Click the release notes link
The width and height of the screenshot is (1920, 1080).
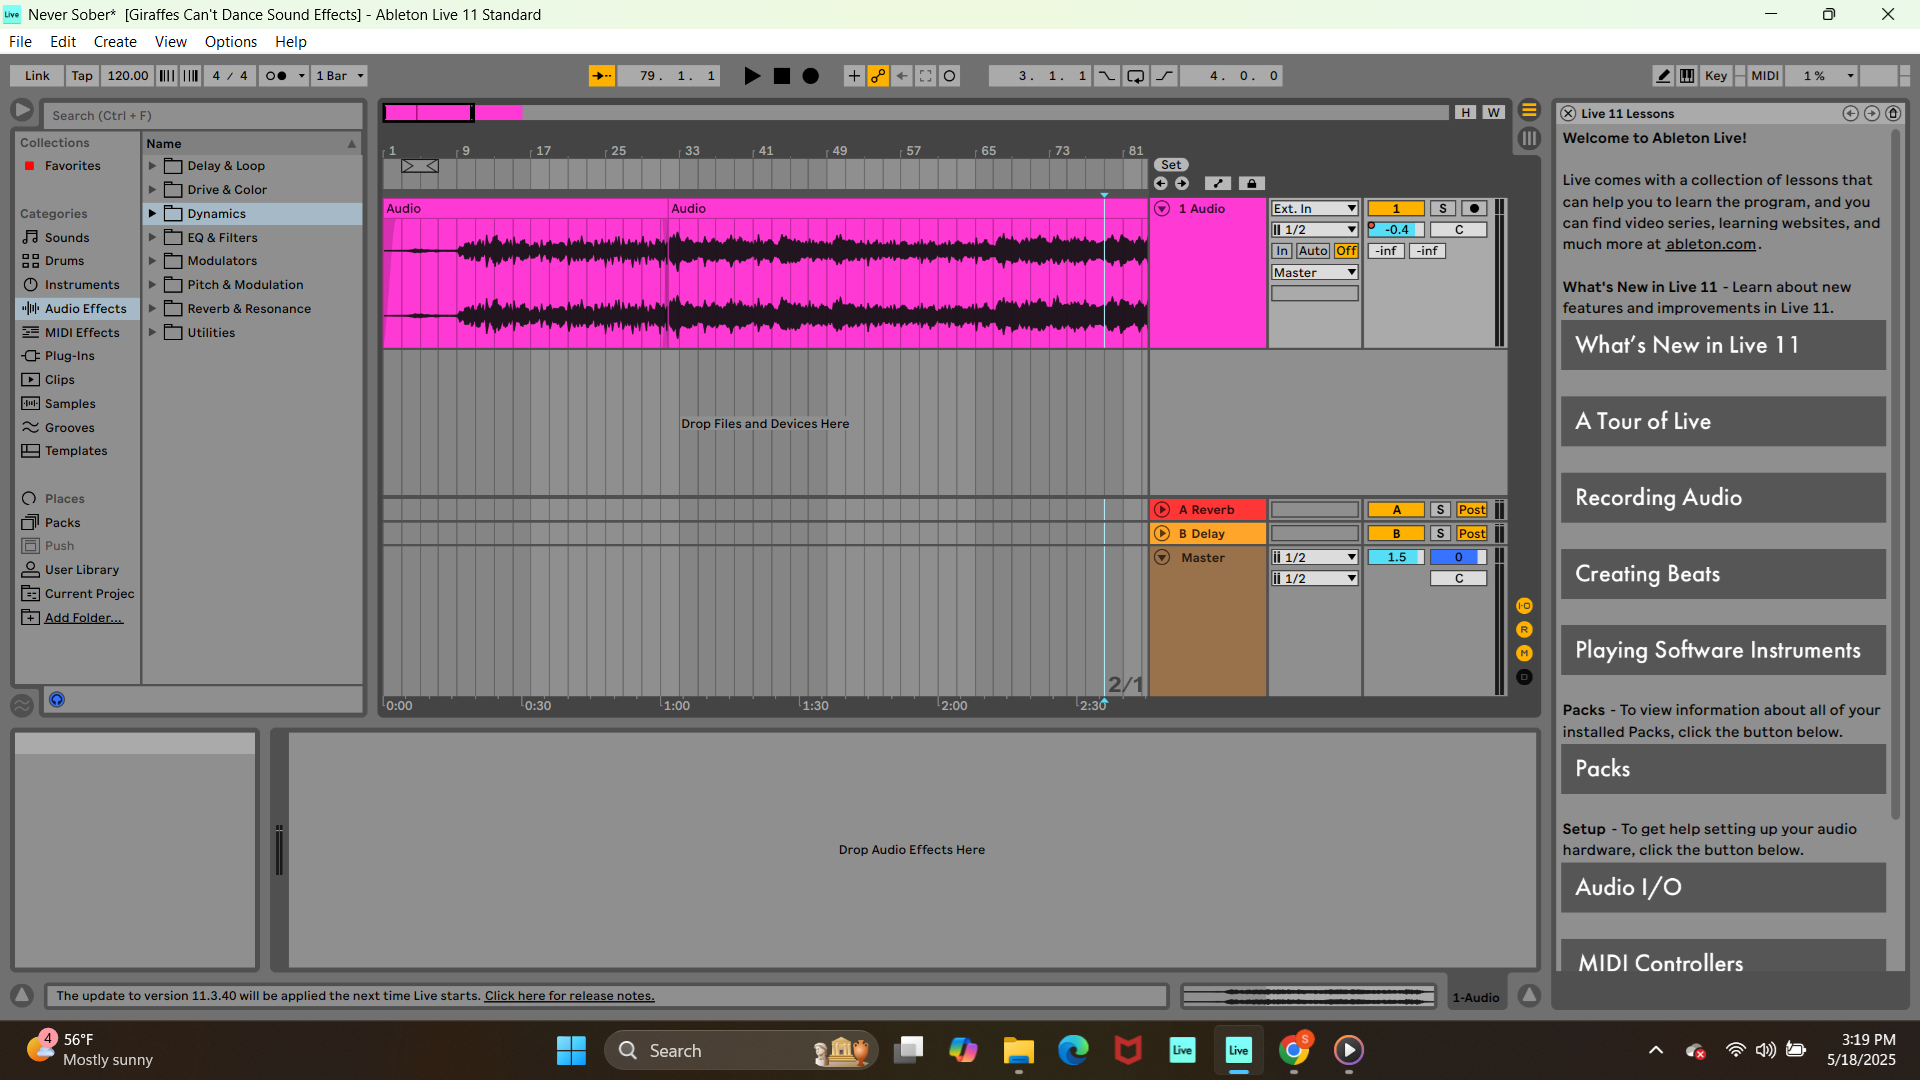point(569,996)
